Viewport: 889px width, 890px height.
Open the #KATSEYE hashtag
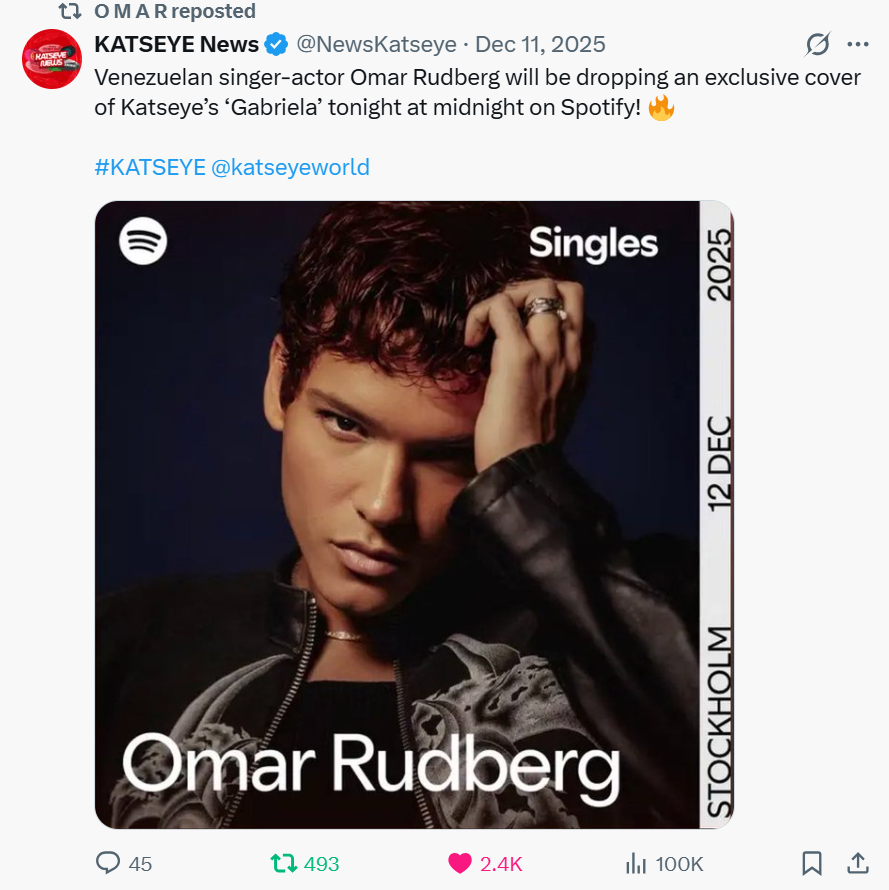pos(150,167)
